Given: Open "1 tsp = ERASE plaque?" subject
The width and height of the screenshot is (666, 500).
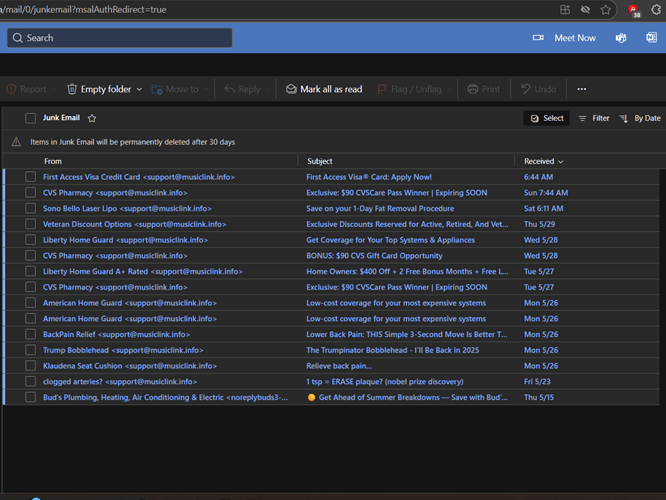Looking at the screenshot, I should pos(385,381).
